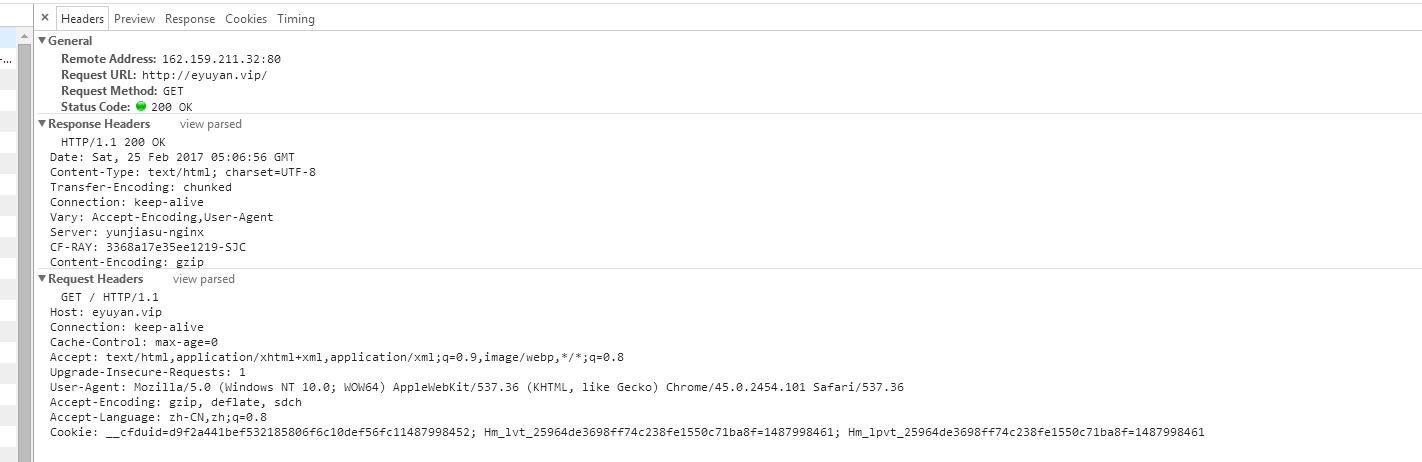The image size is (1422, 462).
Task: Click view parsed for Response Headers
Action: point(210,124)
